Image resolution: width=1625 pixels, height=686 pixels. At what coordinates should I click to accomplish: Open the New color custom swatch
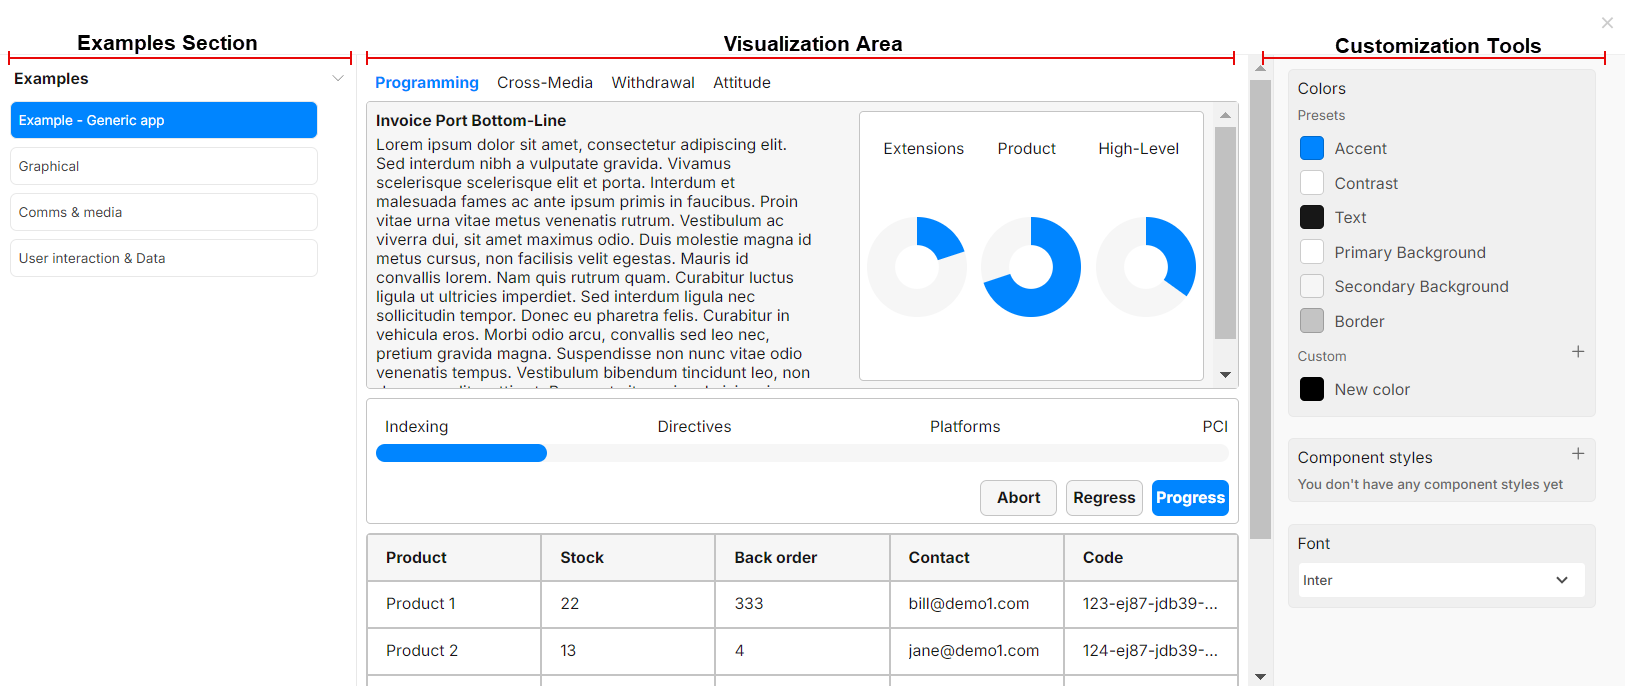coord(1312,389)
